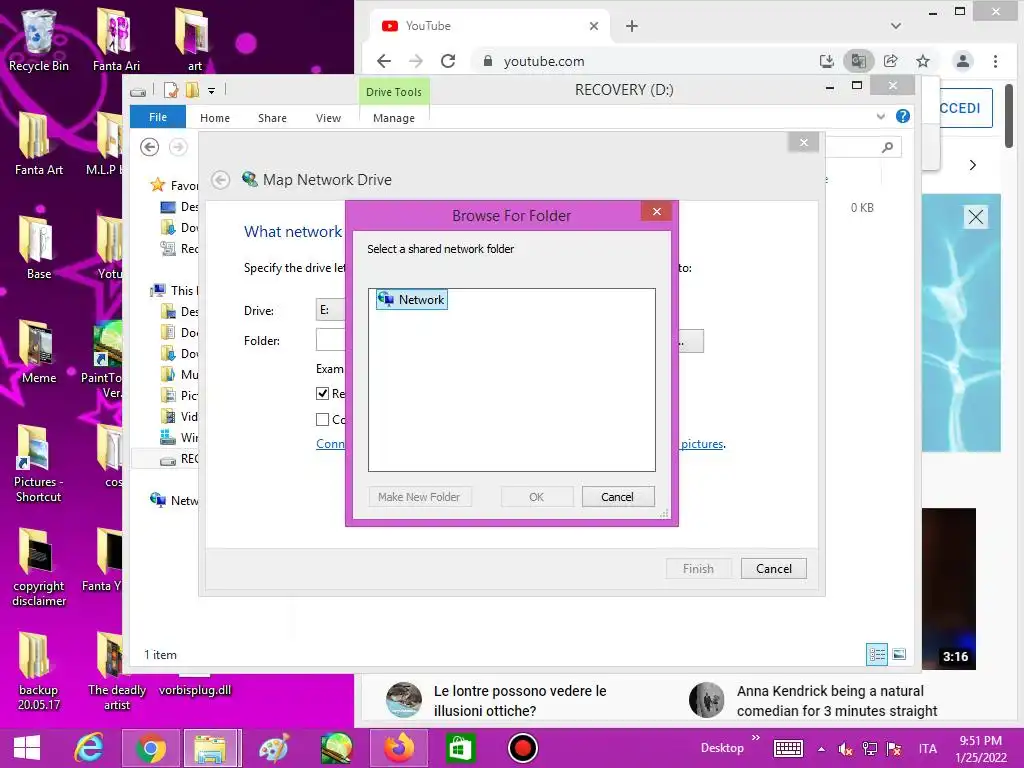Click Properties icon in Quick Access Toolbar

coord(171,90)
